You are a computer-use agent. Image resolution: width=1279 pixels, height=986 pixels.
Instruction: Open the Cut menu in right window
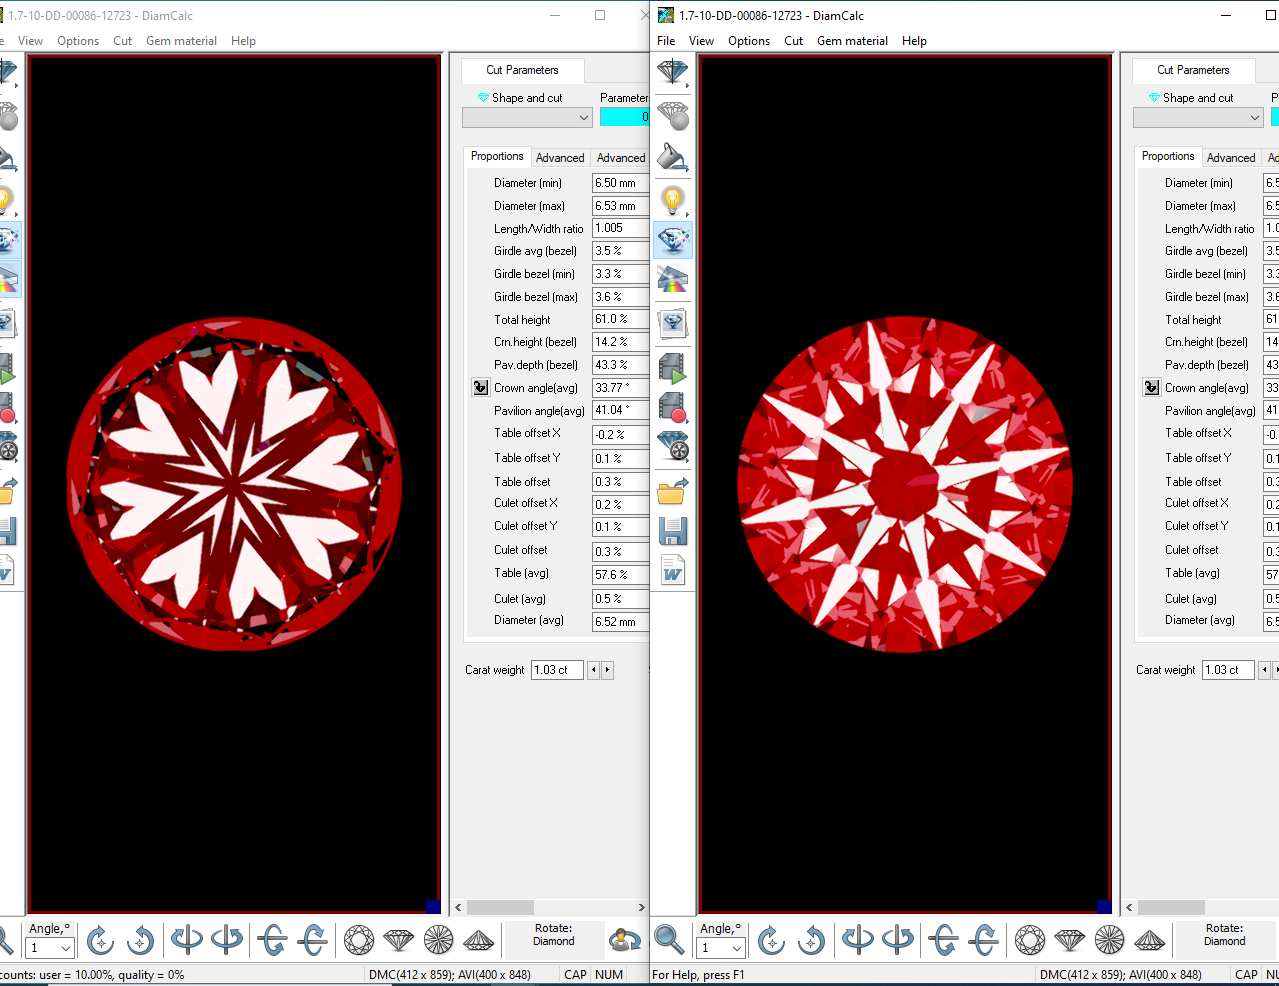point(793,41)
